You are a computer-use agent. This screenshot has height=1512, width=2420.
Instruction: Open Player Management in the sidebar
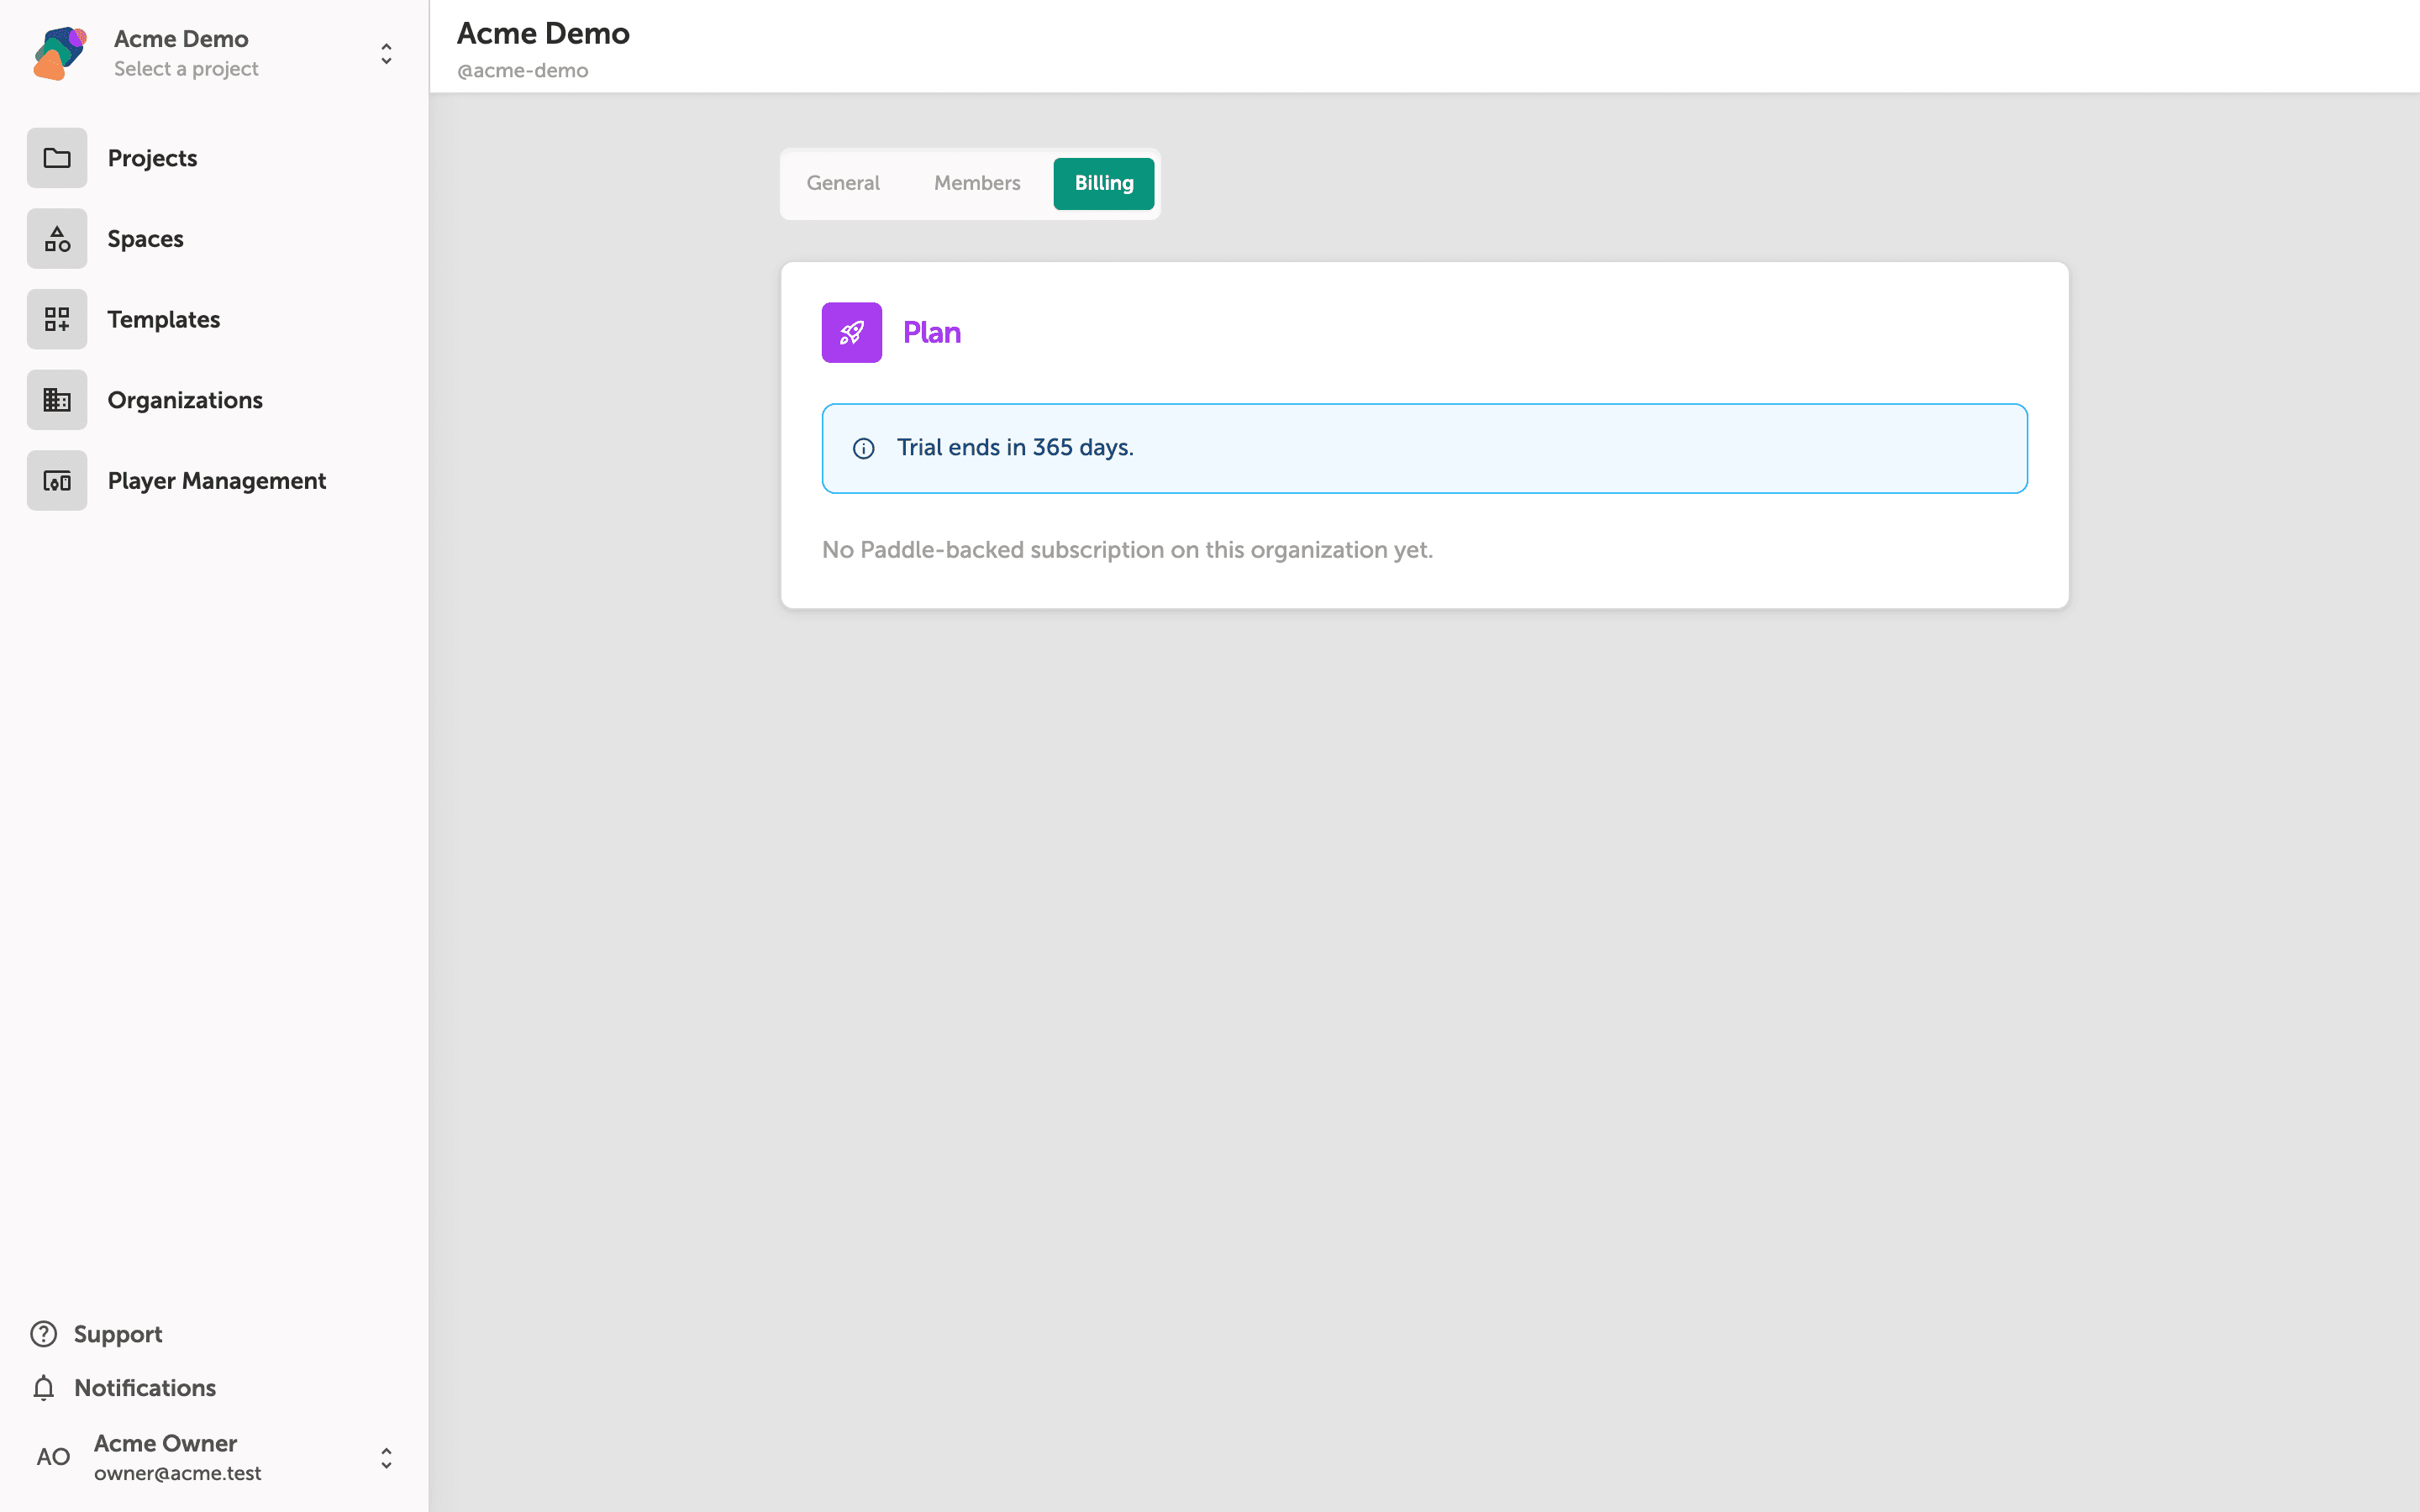coord(216,481)
